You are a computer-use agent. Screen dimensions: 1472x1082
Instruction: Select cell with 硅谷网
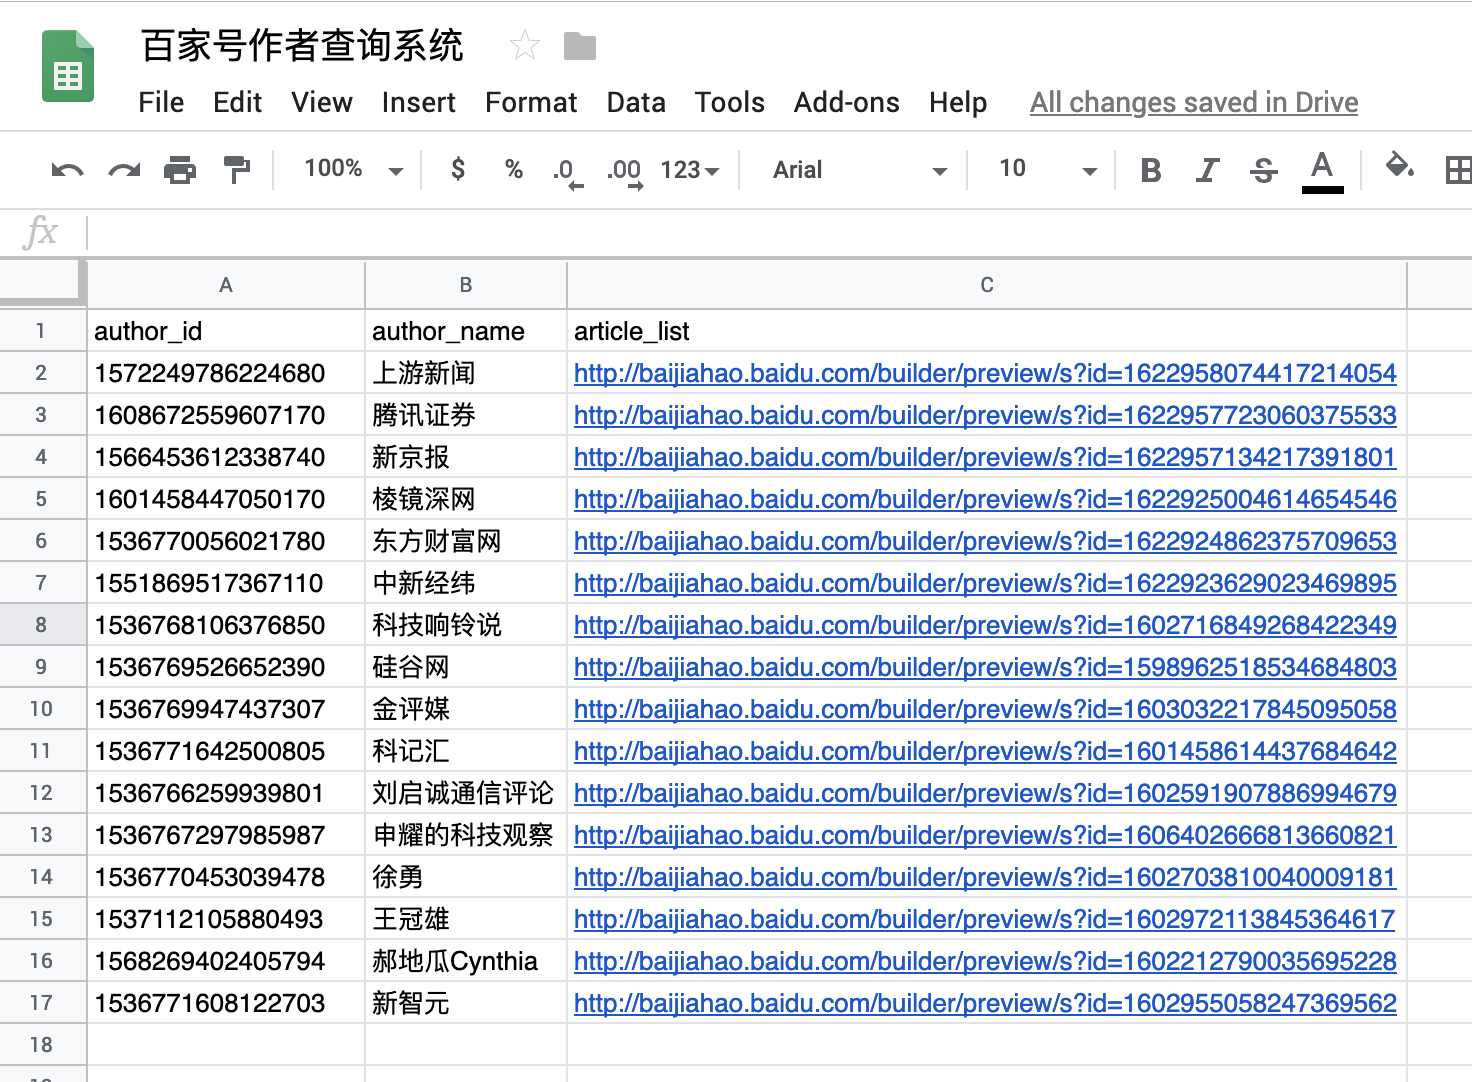point(466,667)
